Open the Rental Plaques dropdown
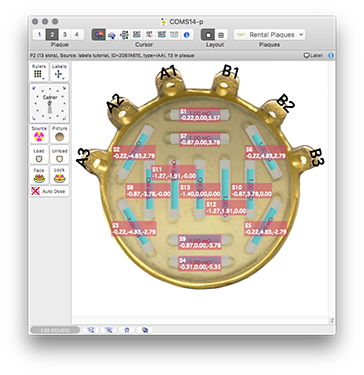Screen dimensions: 364x375 click(x=269, y=35)
